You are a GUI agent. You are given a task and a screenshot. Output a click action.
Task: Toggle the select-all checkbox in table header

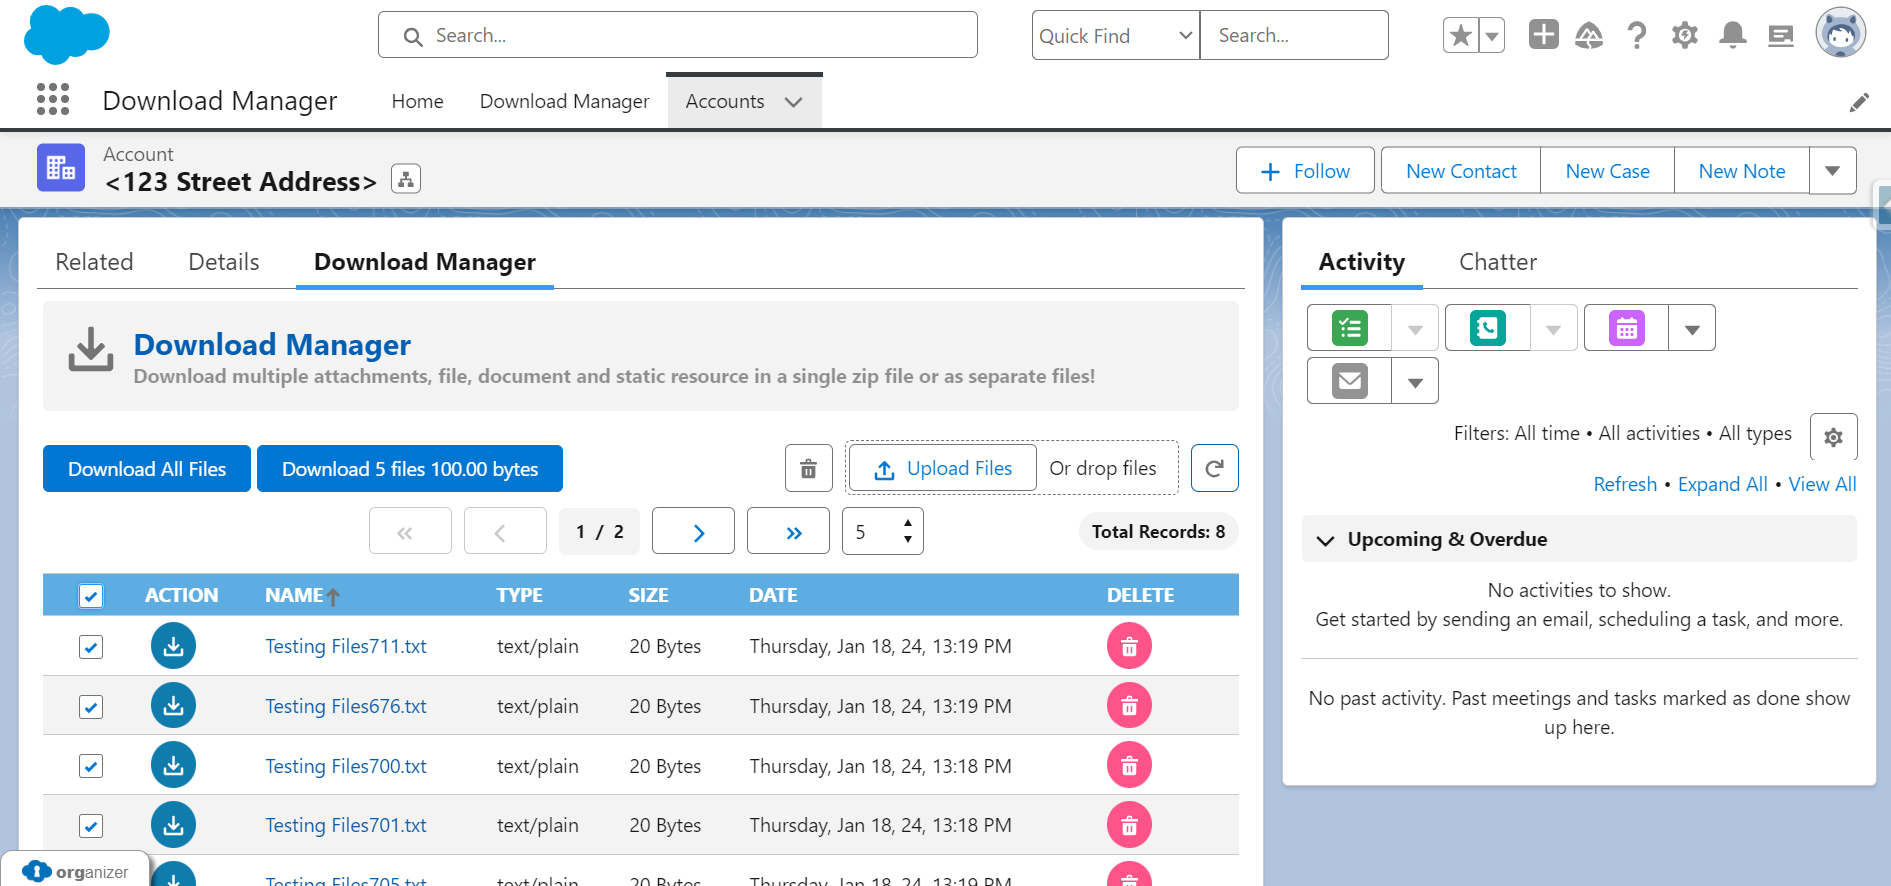[x=91, y=596]
